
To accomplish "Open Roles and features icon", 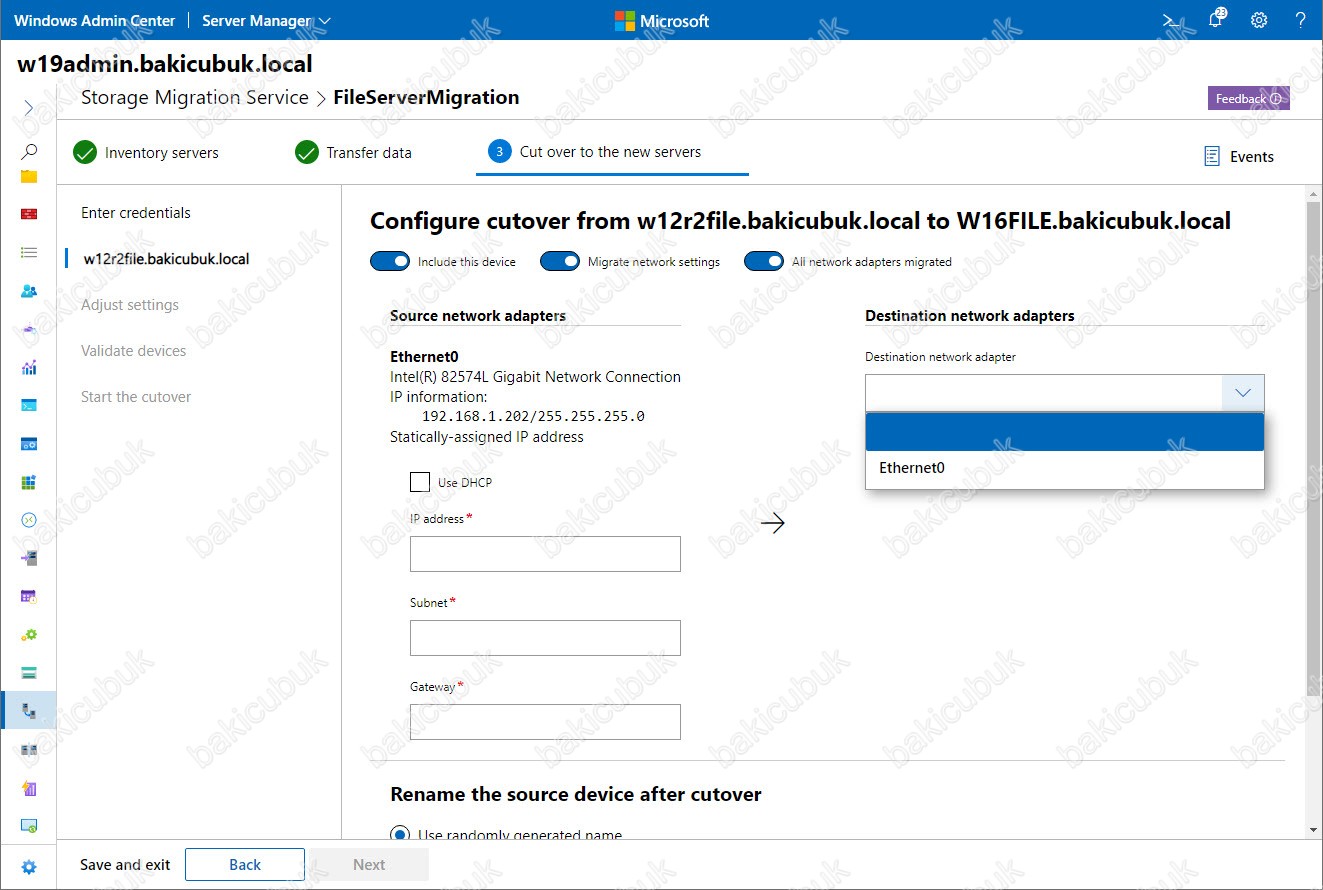I will [29, 558].
